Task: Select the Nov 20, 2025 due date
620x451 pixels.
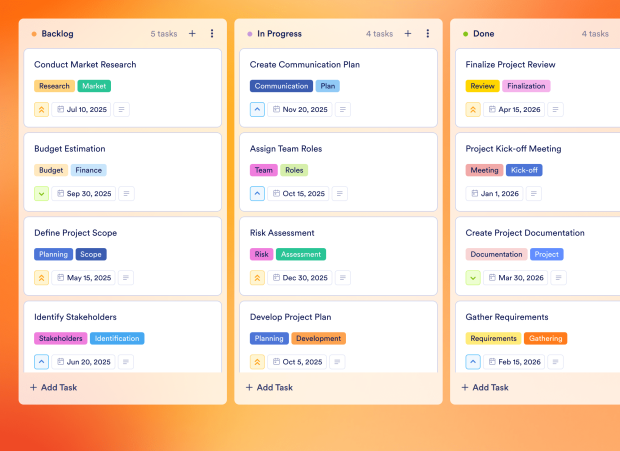Action: tap(299, 110)
